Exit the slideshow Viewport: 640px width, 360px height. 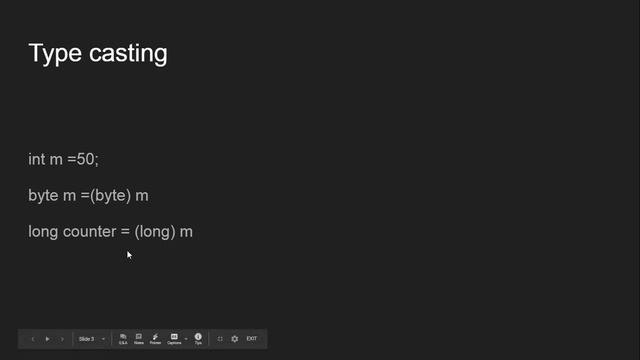coord(252,338)
